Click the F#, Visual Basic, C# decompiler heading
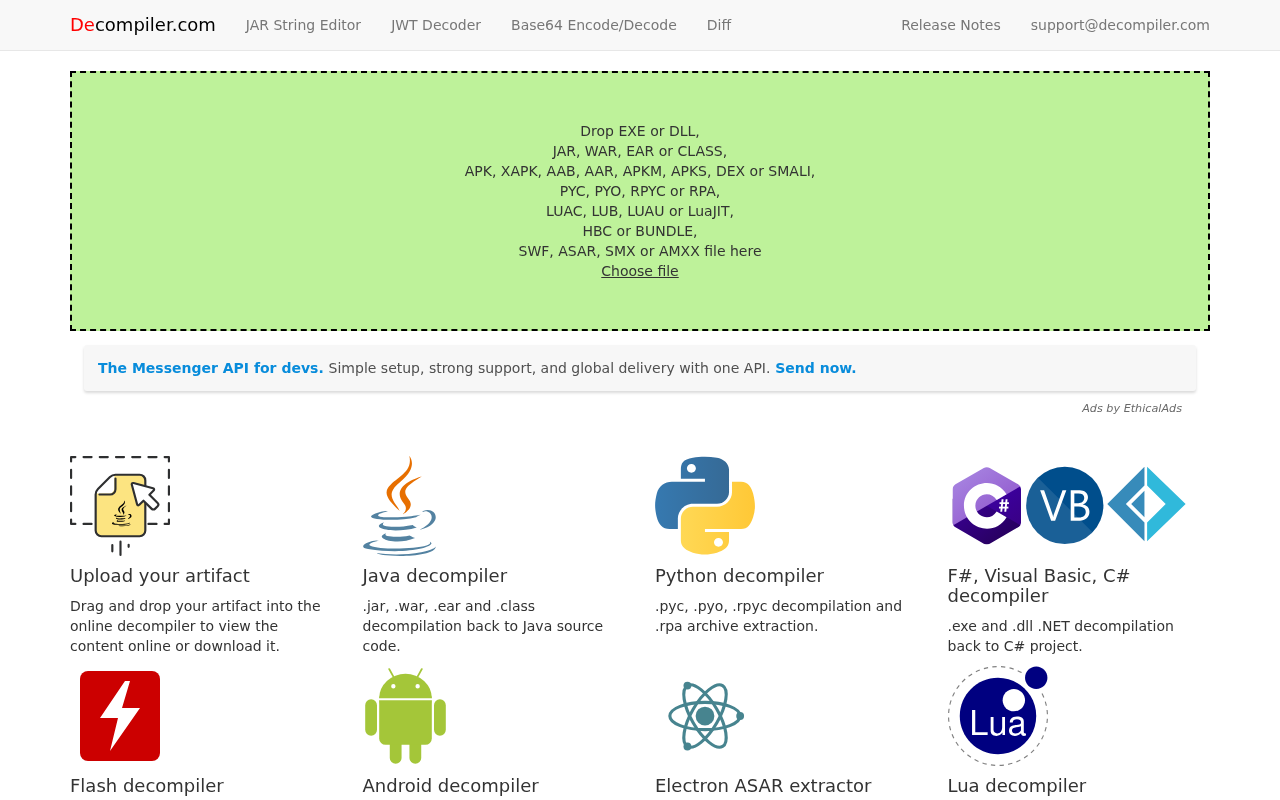This screenshot has width=1280, height=800. (x=1039, y=586)
